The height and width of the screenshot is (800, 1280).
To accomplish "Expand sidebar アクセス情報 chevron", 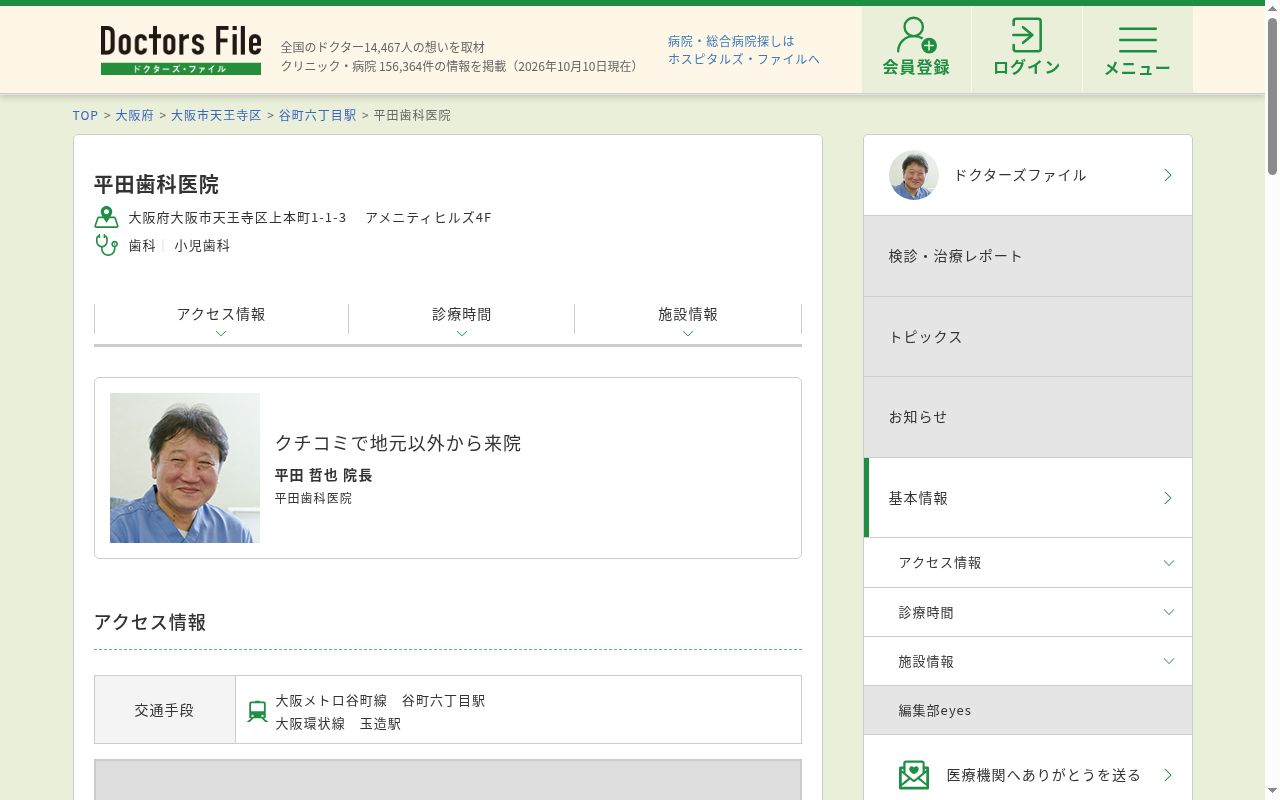I will 1169,563.
